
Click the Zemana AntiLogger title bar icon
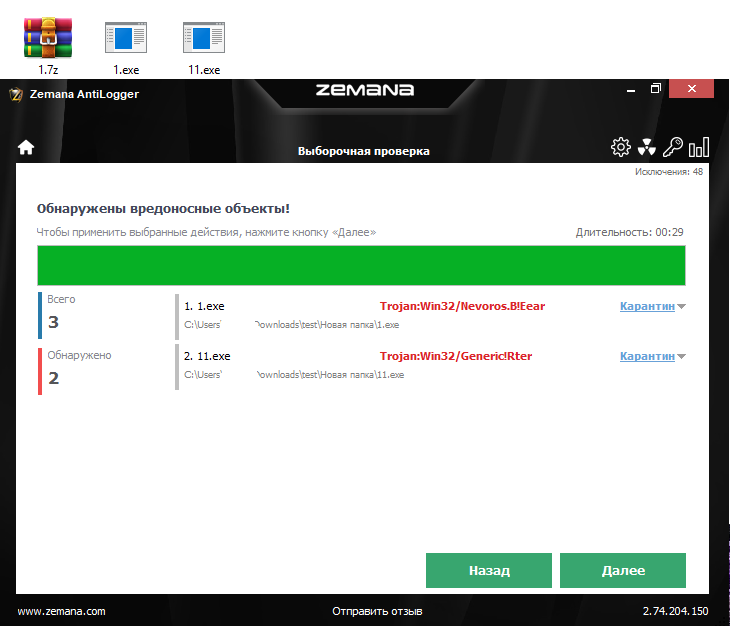16,94
